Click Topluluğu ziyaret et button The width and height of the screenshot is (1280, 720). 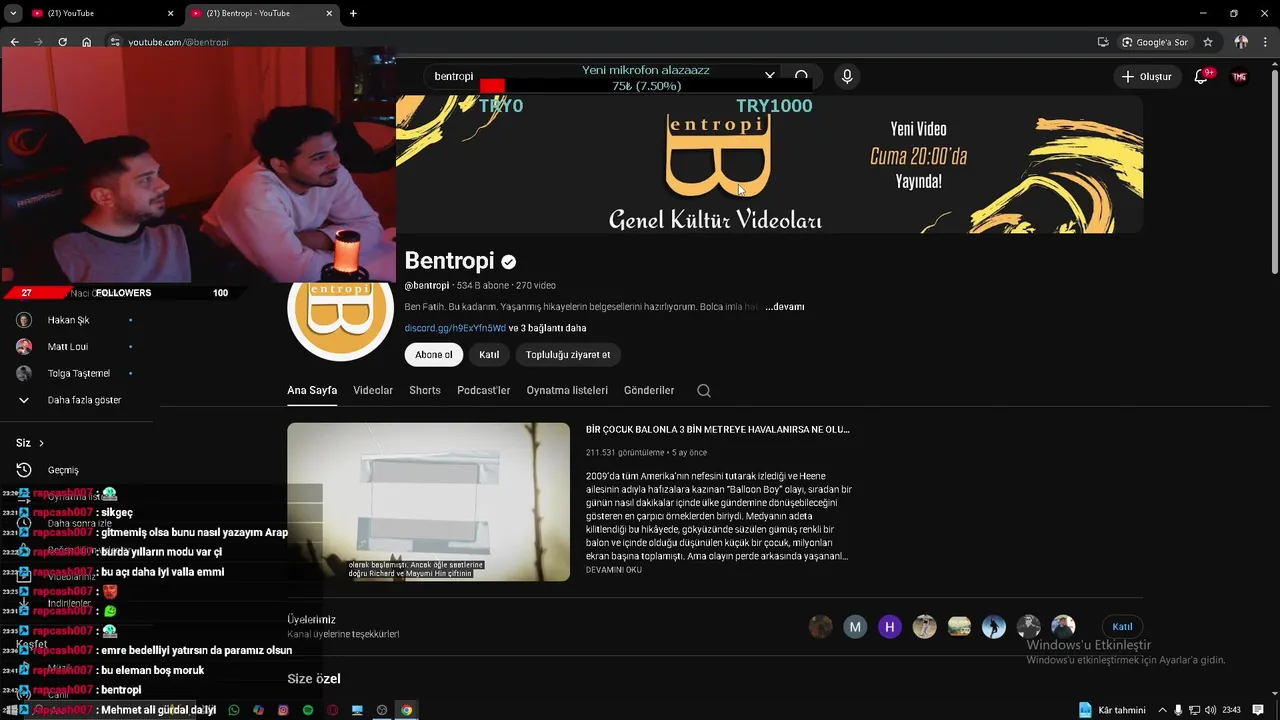coord(568,354)
